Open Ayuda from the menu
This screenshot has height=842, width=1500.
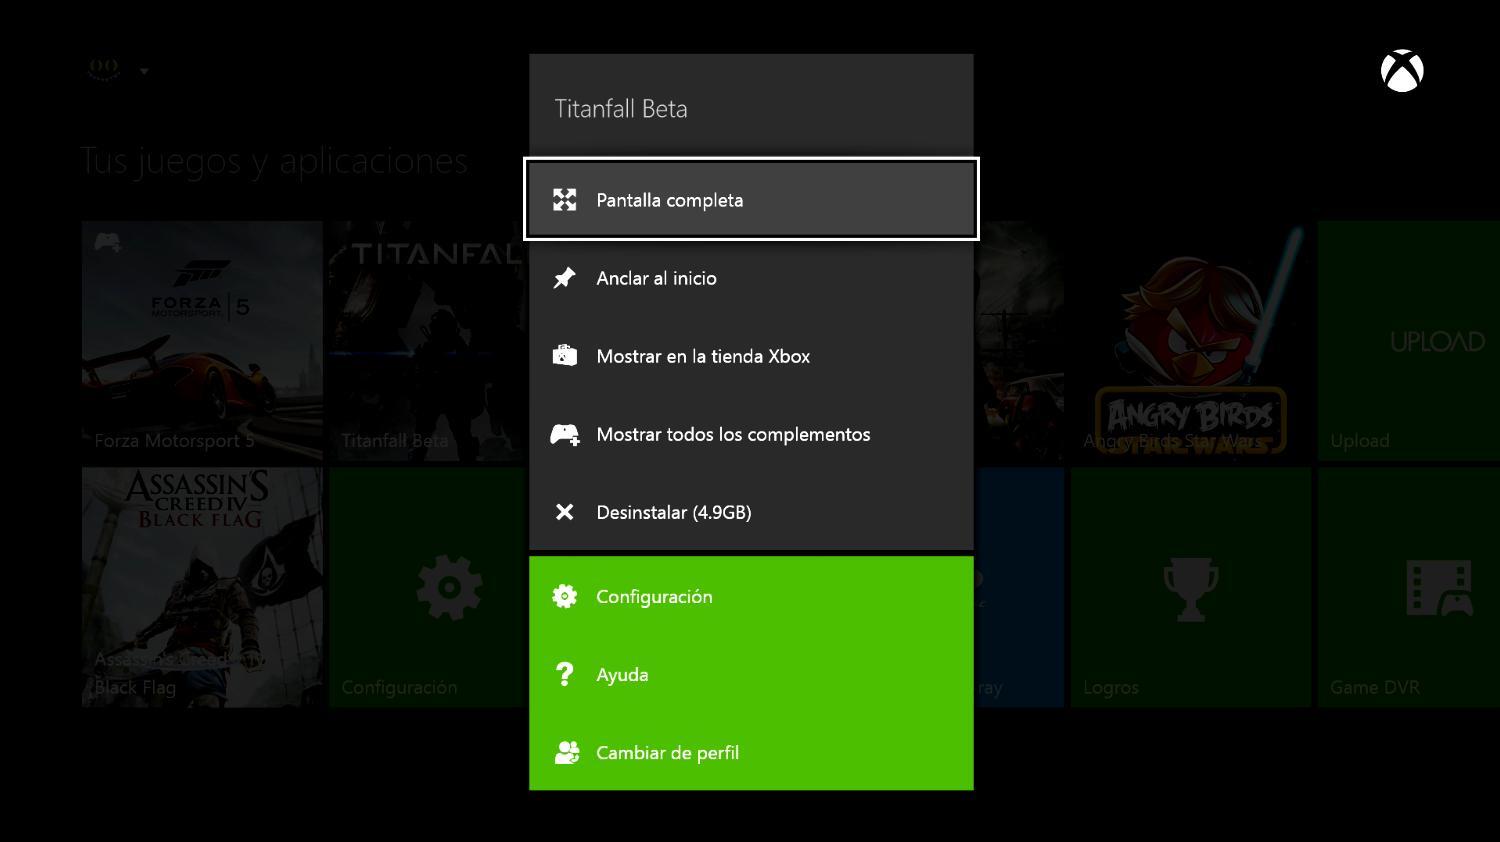(751, 674)
